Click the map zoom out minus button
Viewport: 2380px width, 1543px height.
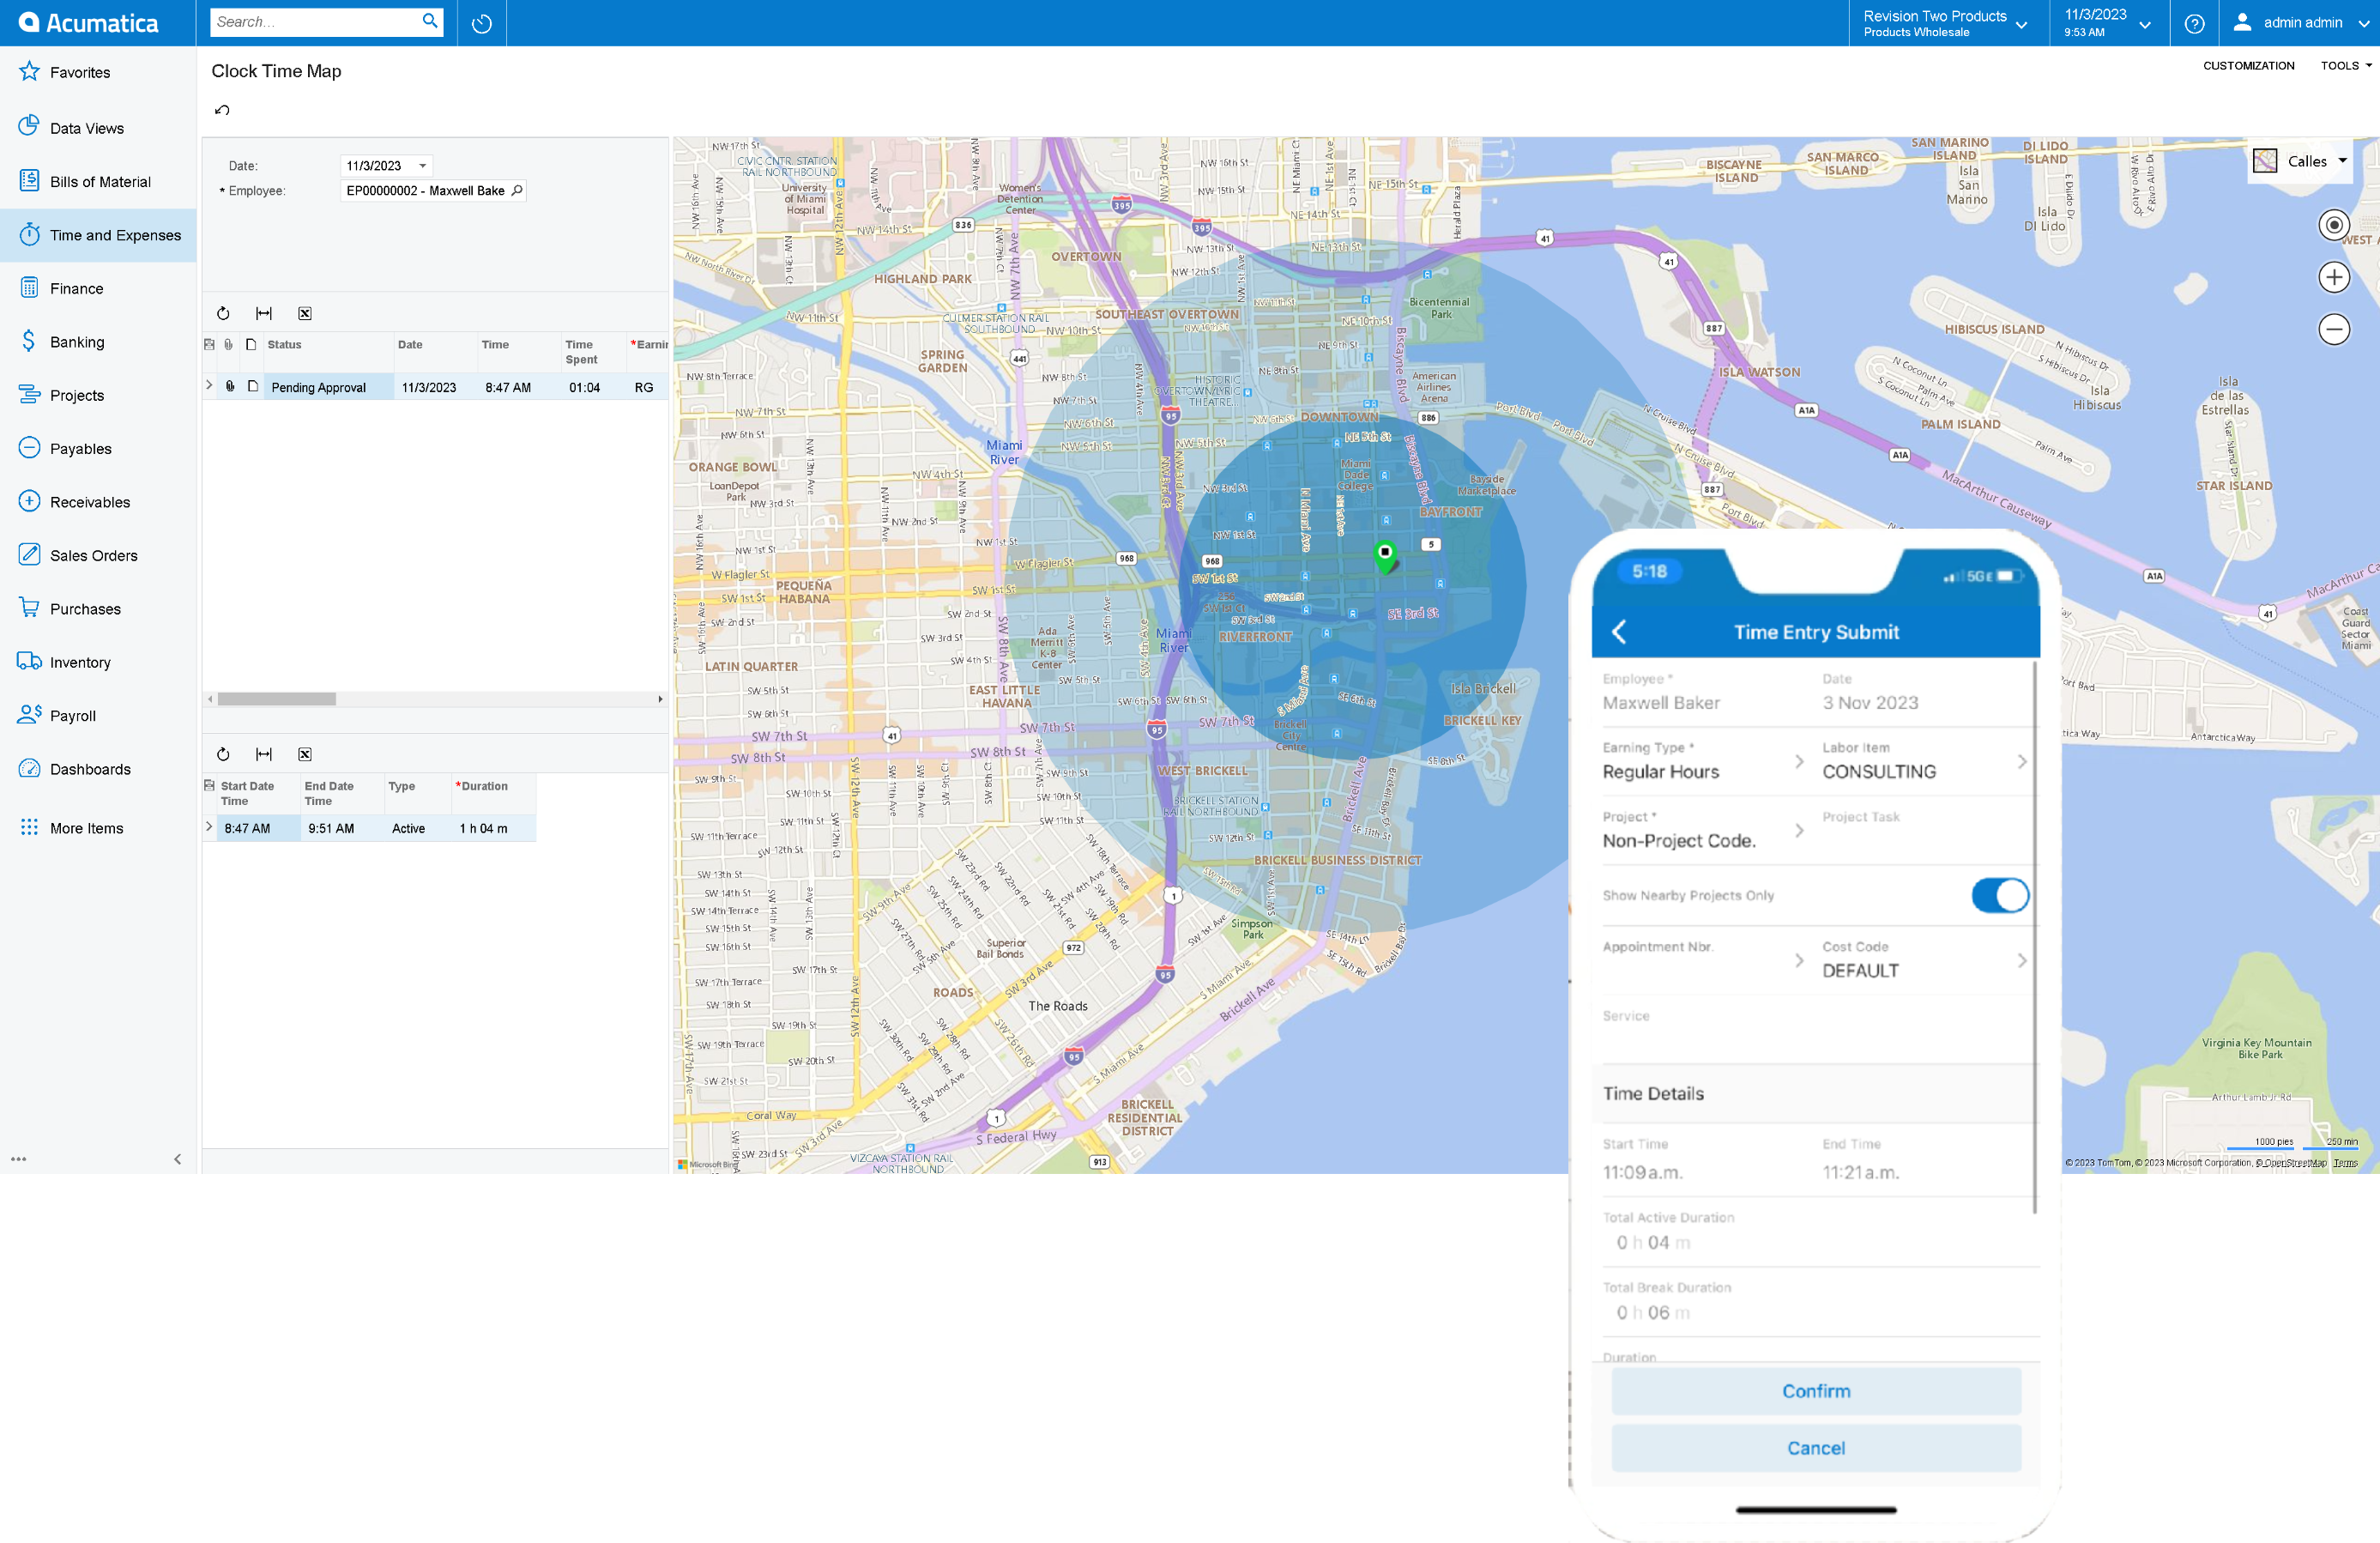2333,329
